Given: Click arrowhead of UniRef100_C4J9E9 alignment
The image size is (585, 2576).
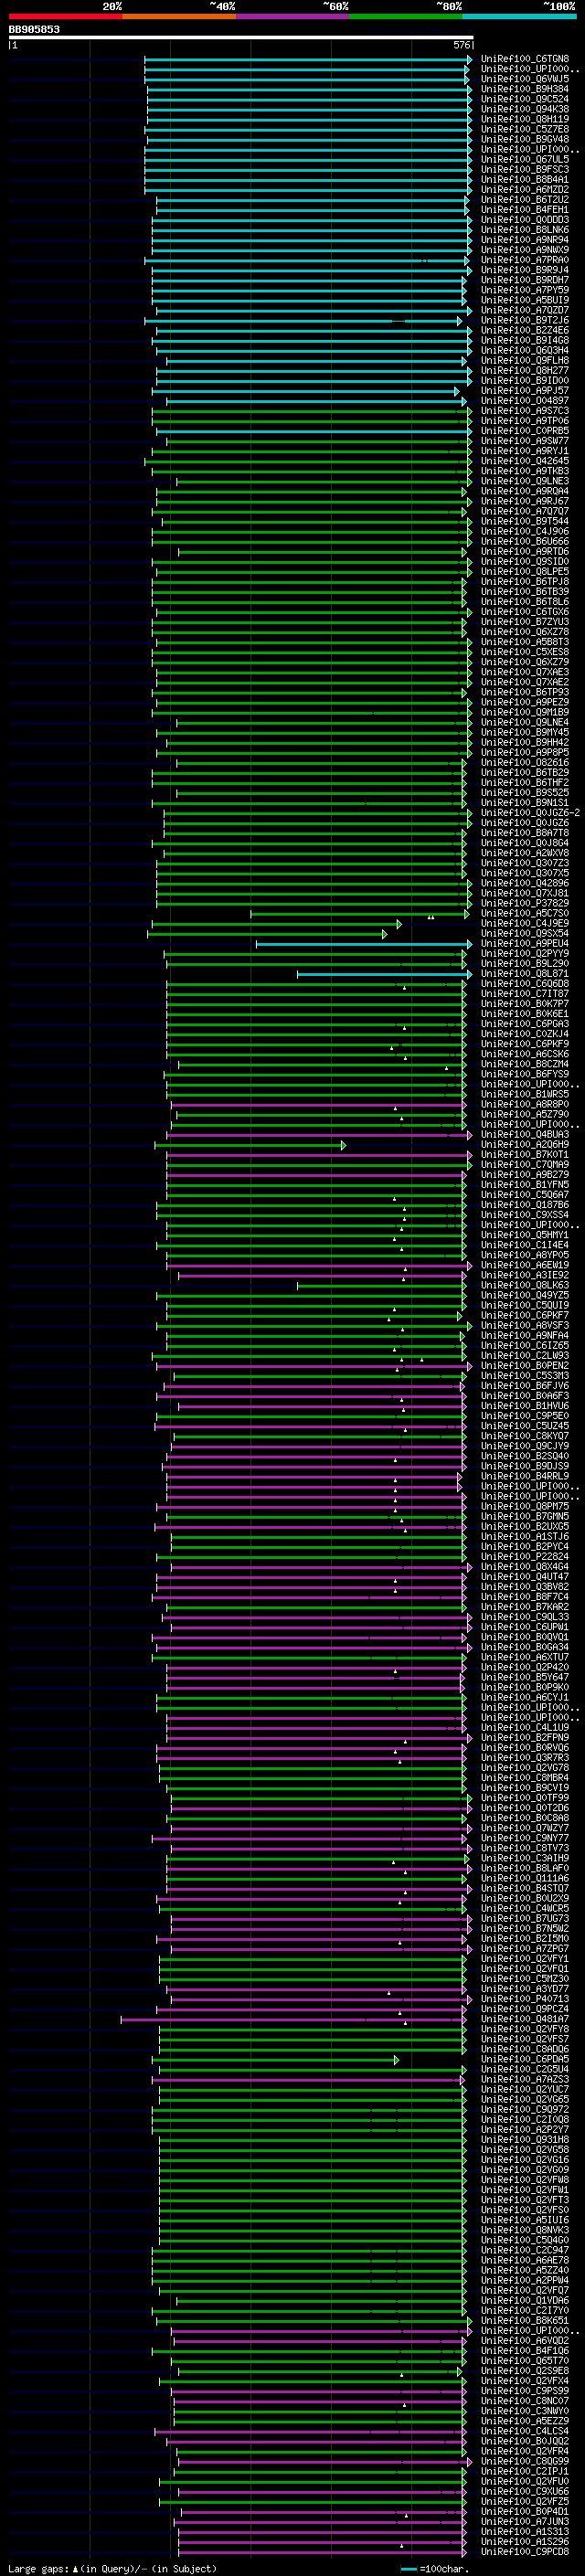Looking at the screenshot, I should click(x=399, y=924).
